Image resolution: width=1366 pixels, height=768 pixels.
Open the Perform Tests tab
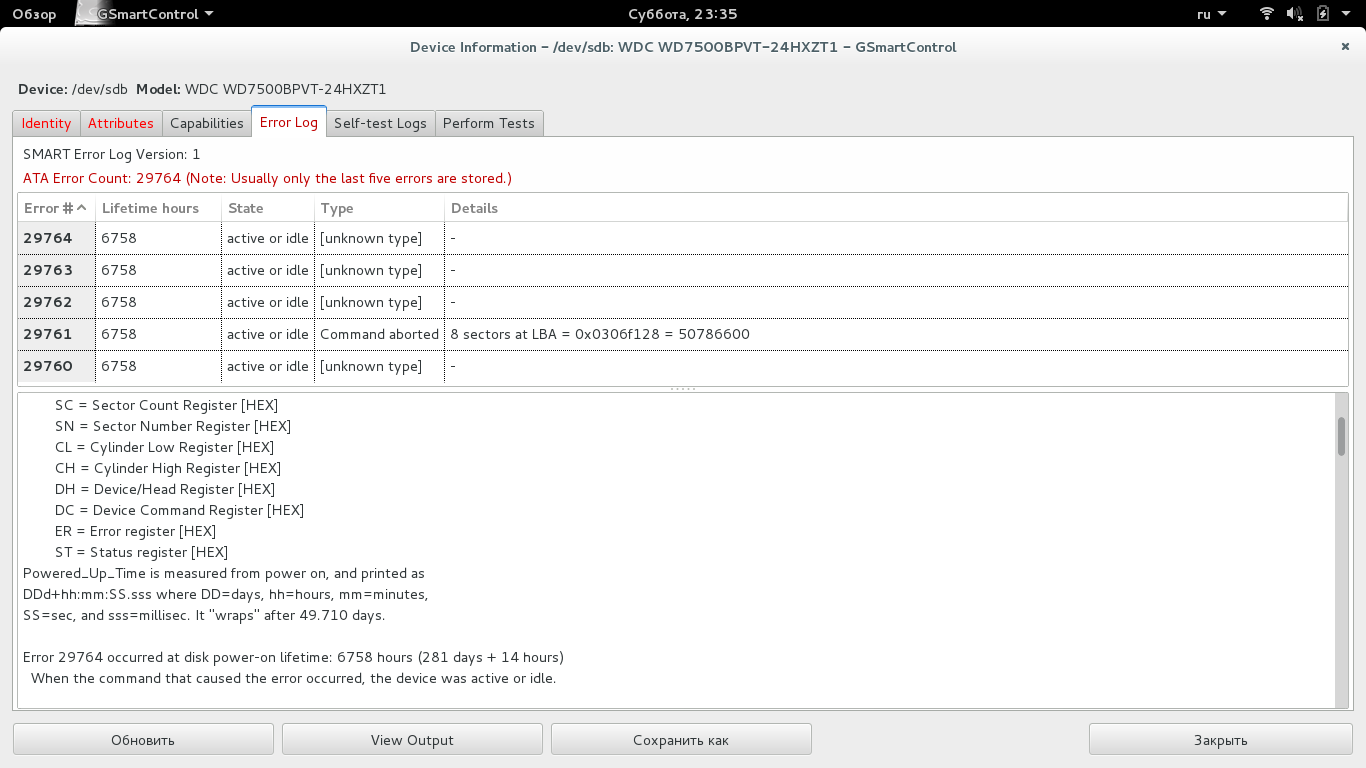tap(489, 123)
